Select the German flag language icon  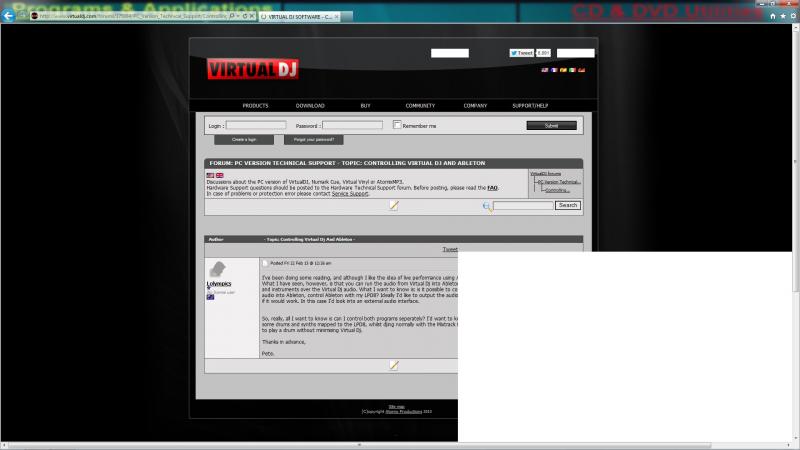(x=582, y=70)
